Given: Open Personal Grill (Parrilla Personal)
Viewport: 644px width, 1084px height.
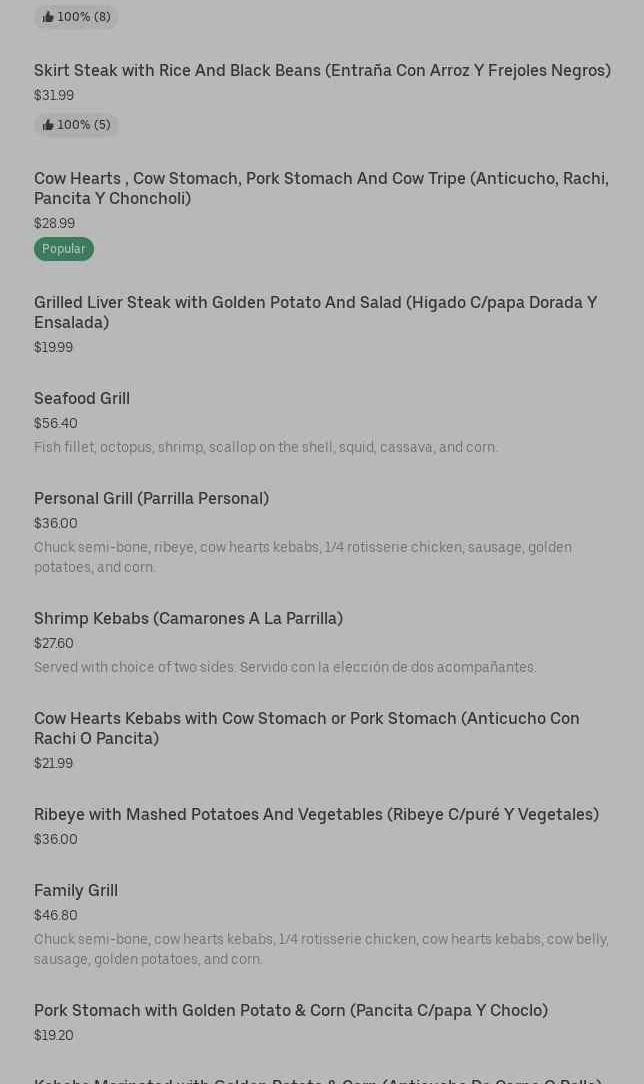Looking at the screenshot, I should [x=151, y=498].
